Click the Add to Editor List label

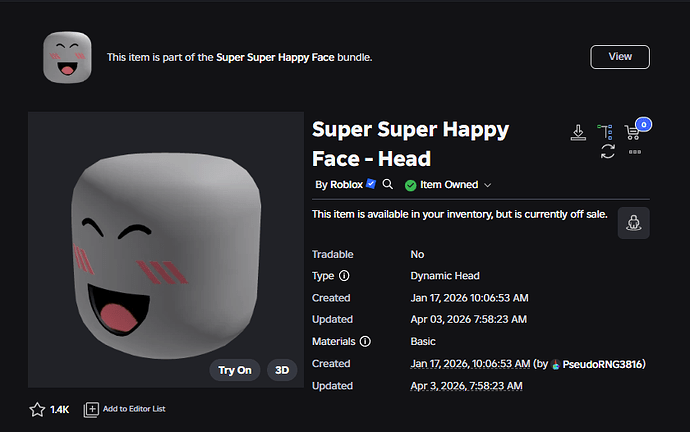click(134, 409)
